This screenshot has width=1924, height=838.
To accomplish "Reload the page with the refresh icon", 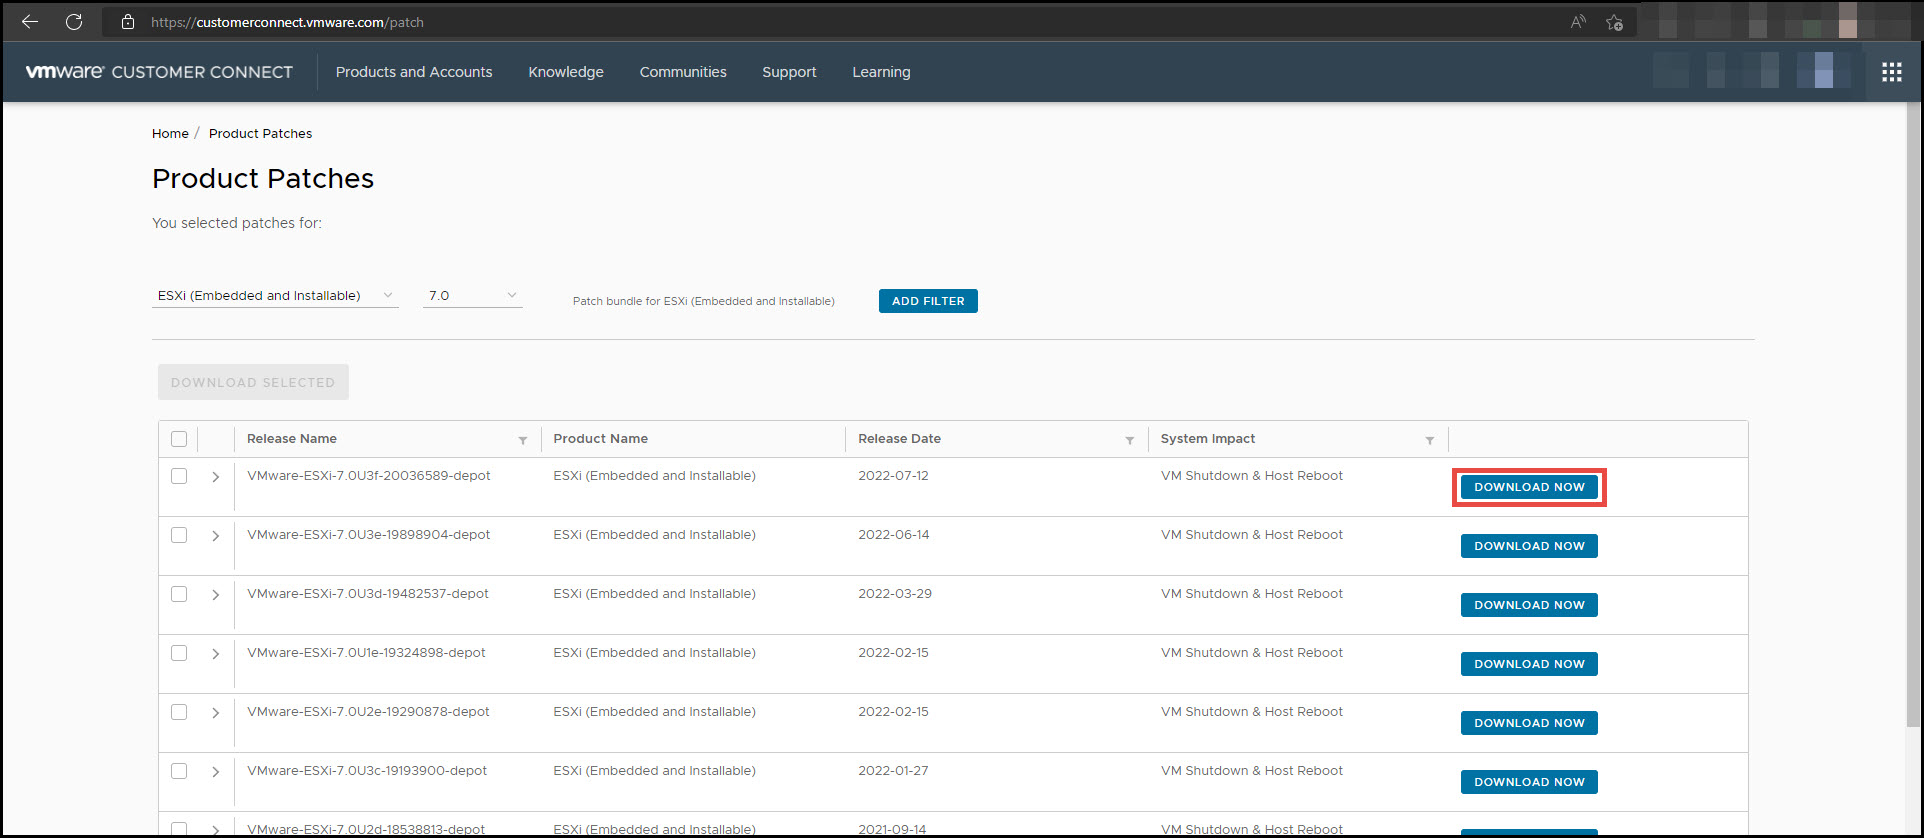I will pyautogui.click(x=74, y=21).
